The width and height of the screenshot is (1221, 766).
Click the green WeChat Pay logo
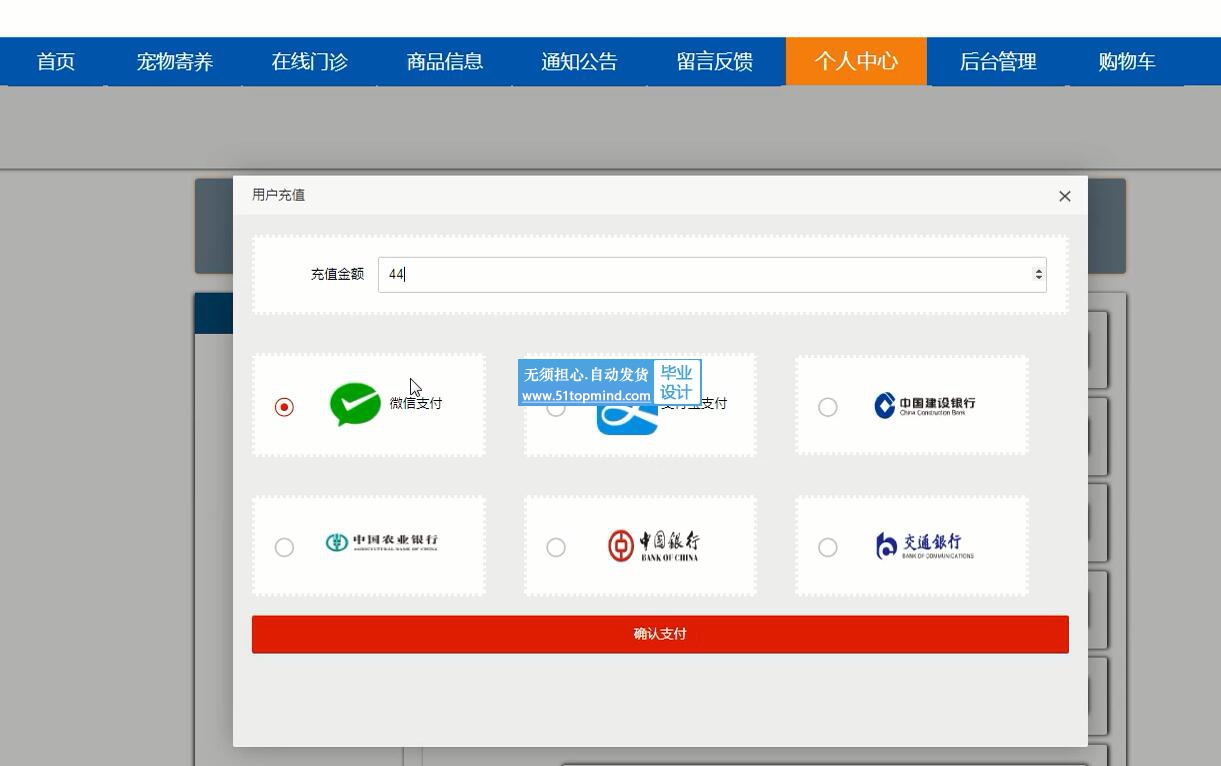pos(355,405)
